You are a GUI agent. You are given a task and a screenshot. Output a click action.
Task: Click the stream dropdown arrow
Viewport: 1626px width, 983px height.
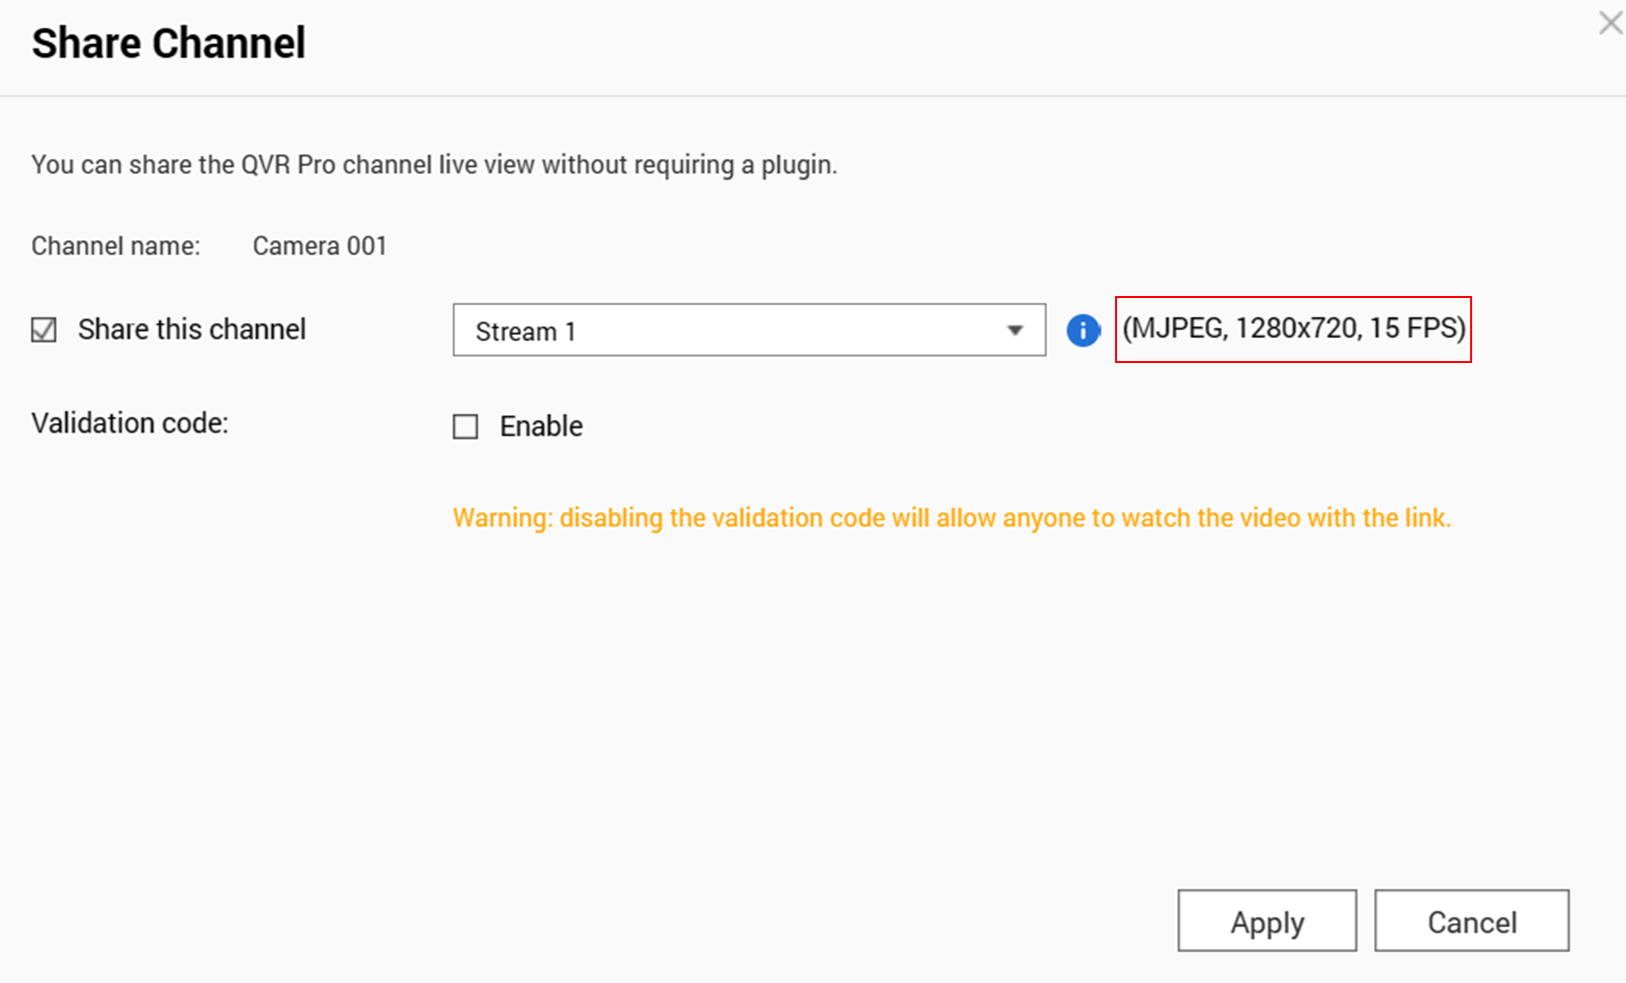tap(1015, 331)
